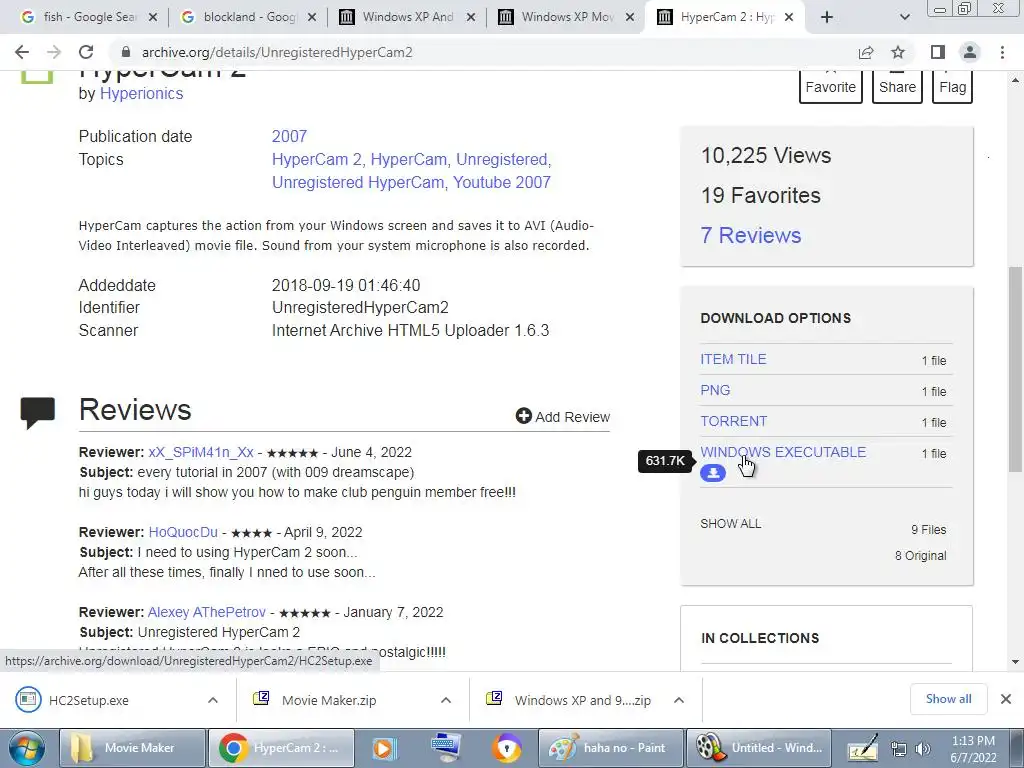This screenshot has width=1024, height=768.
Task: Click Show all downloads
Action: coord(948,699)
